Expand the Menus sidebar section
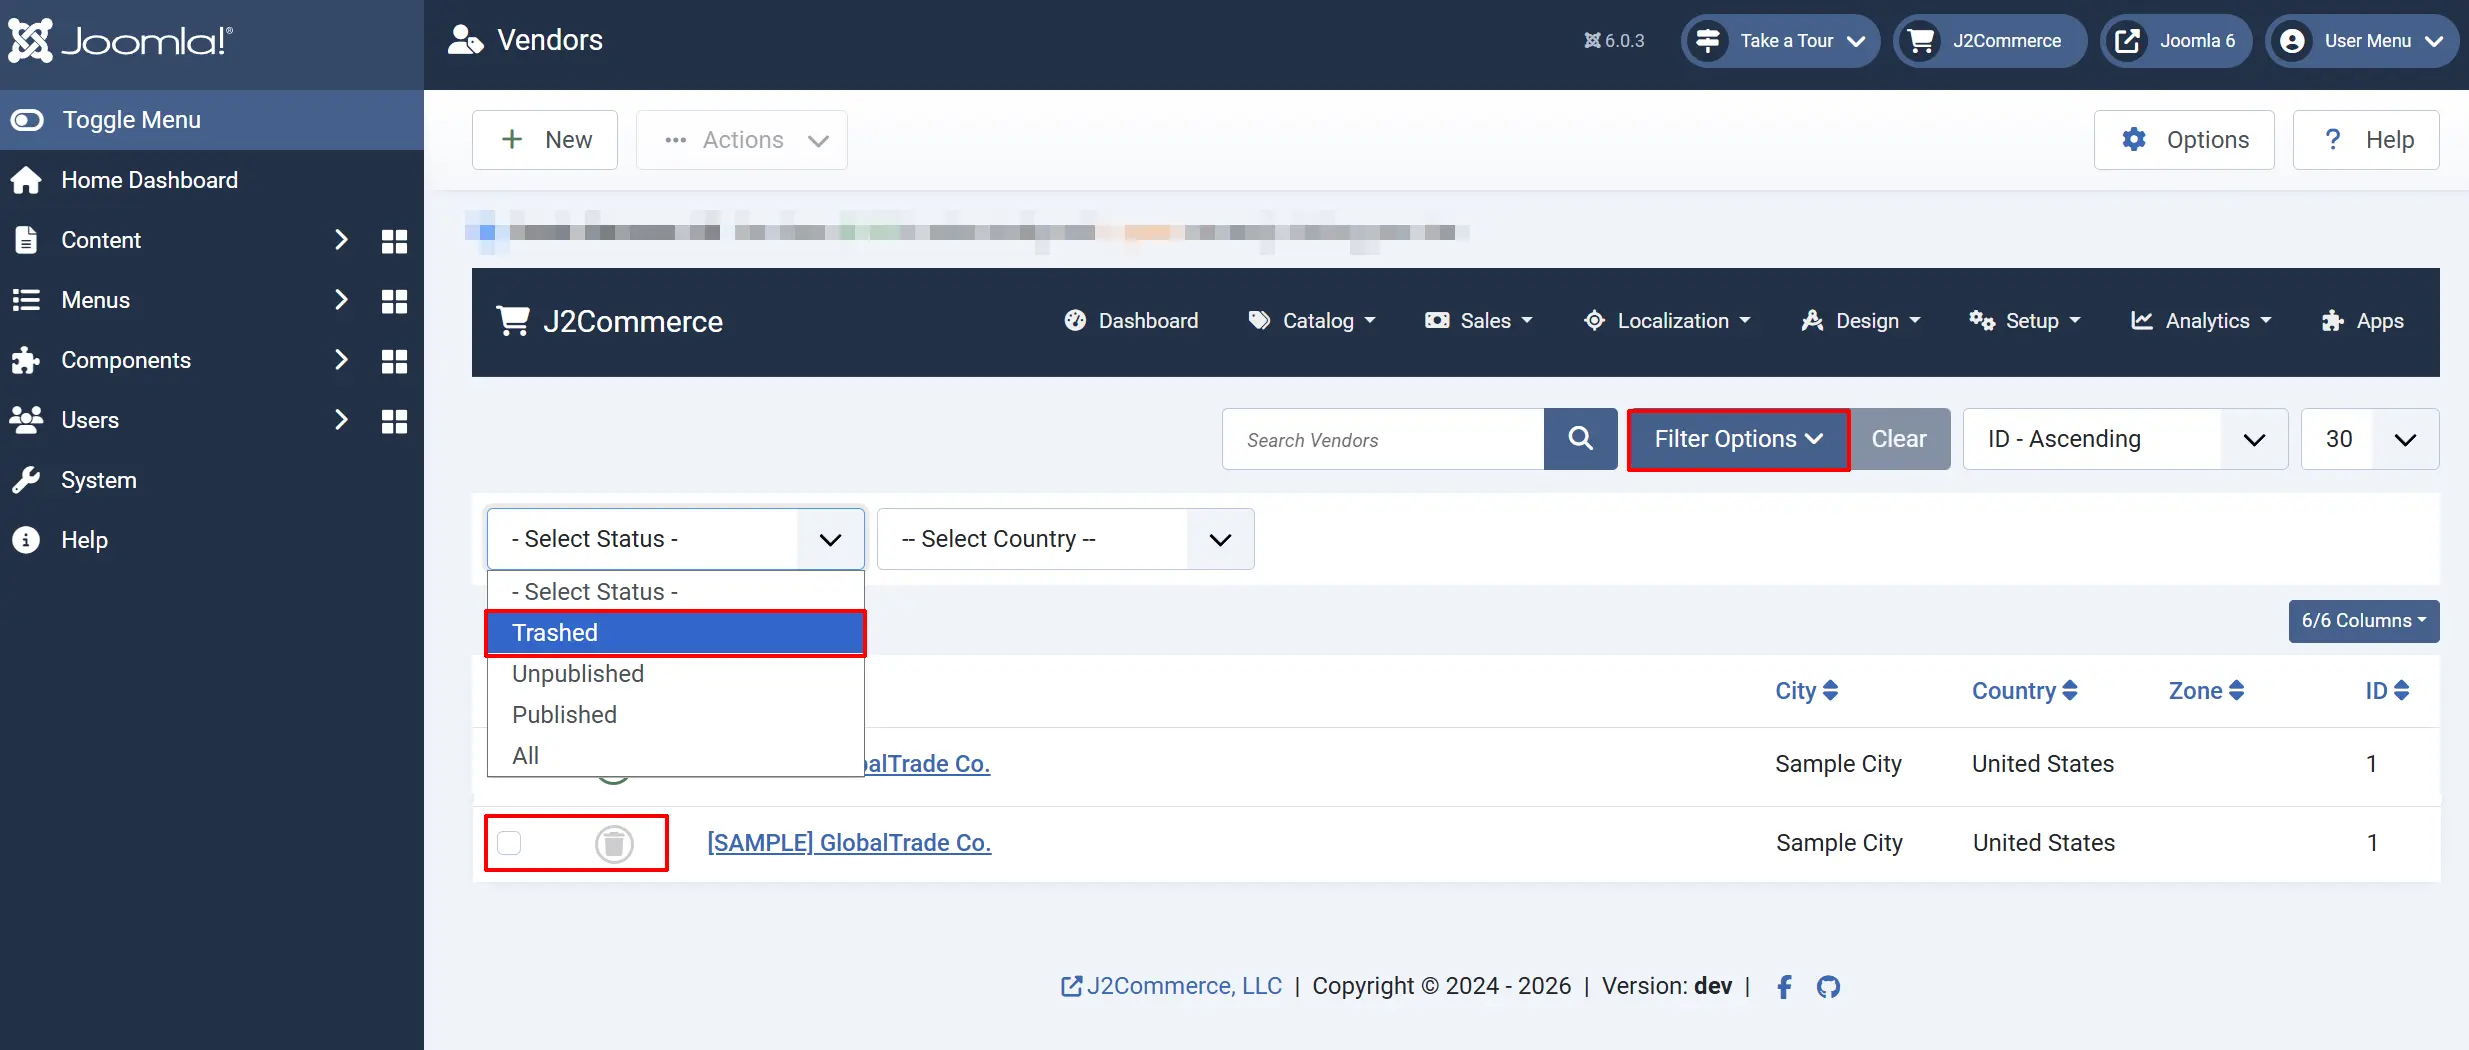 click(x=341, y=300)
